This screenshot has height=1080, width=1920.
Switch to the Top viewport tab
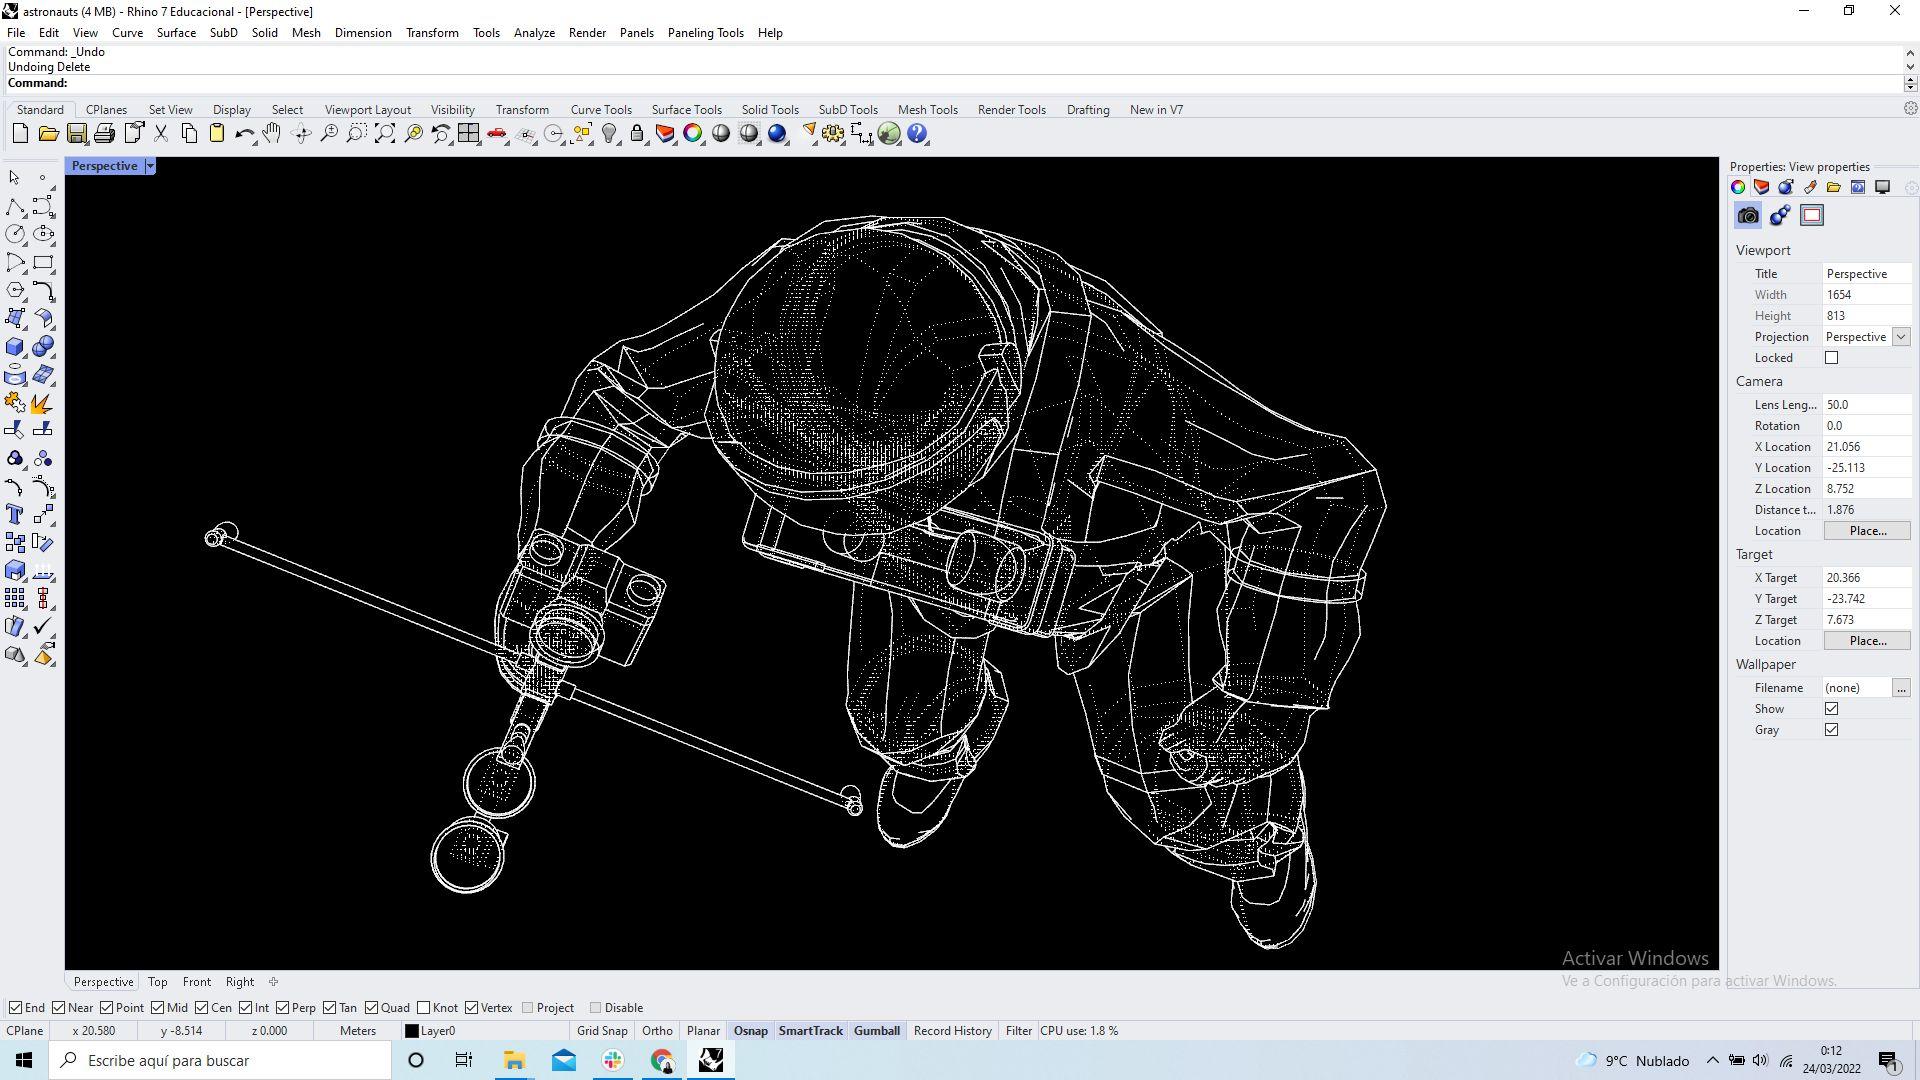click(x=158, y=982)
